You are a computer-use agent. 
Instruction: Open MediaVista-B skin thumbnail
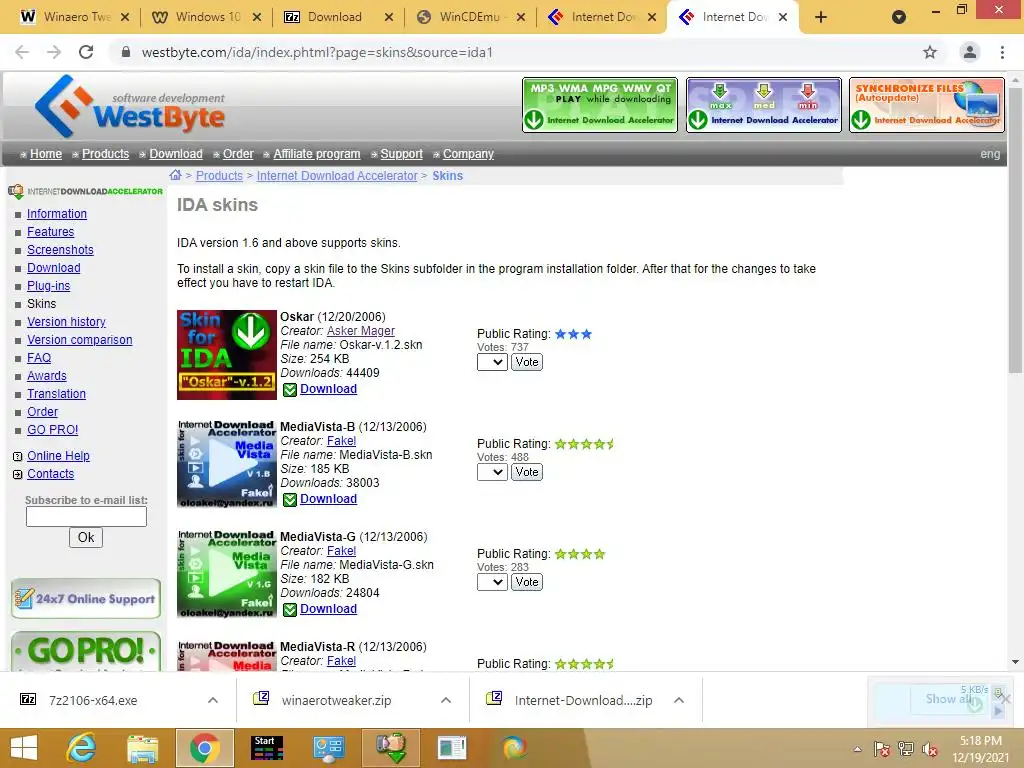(x=227, y=464)
